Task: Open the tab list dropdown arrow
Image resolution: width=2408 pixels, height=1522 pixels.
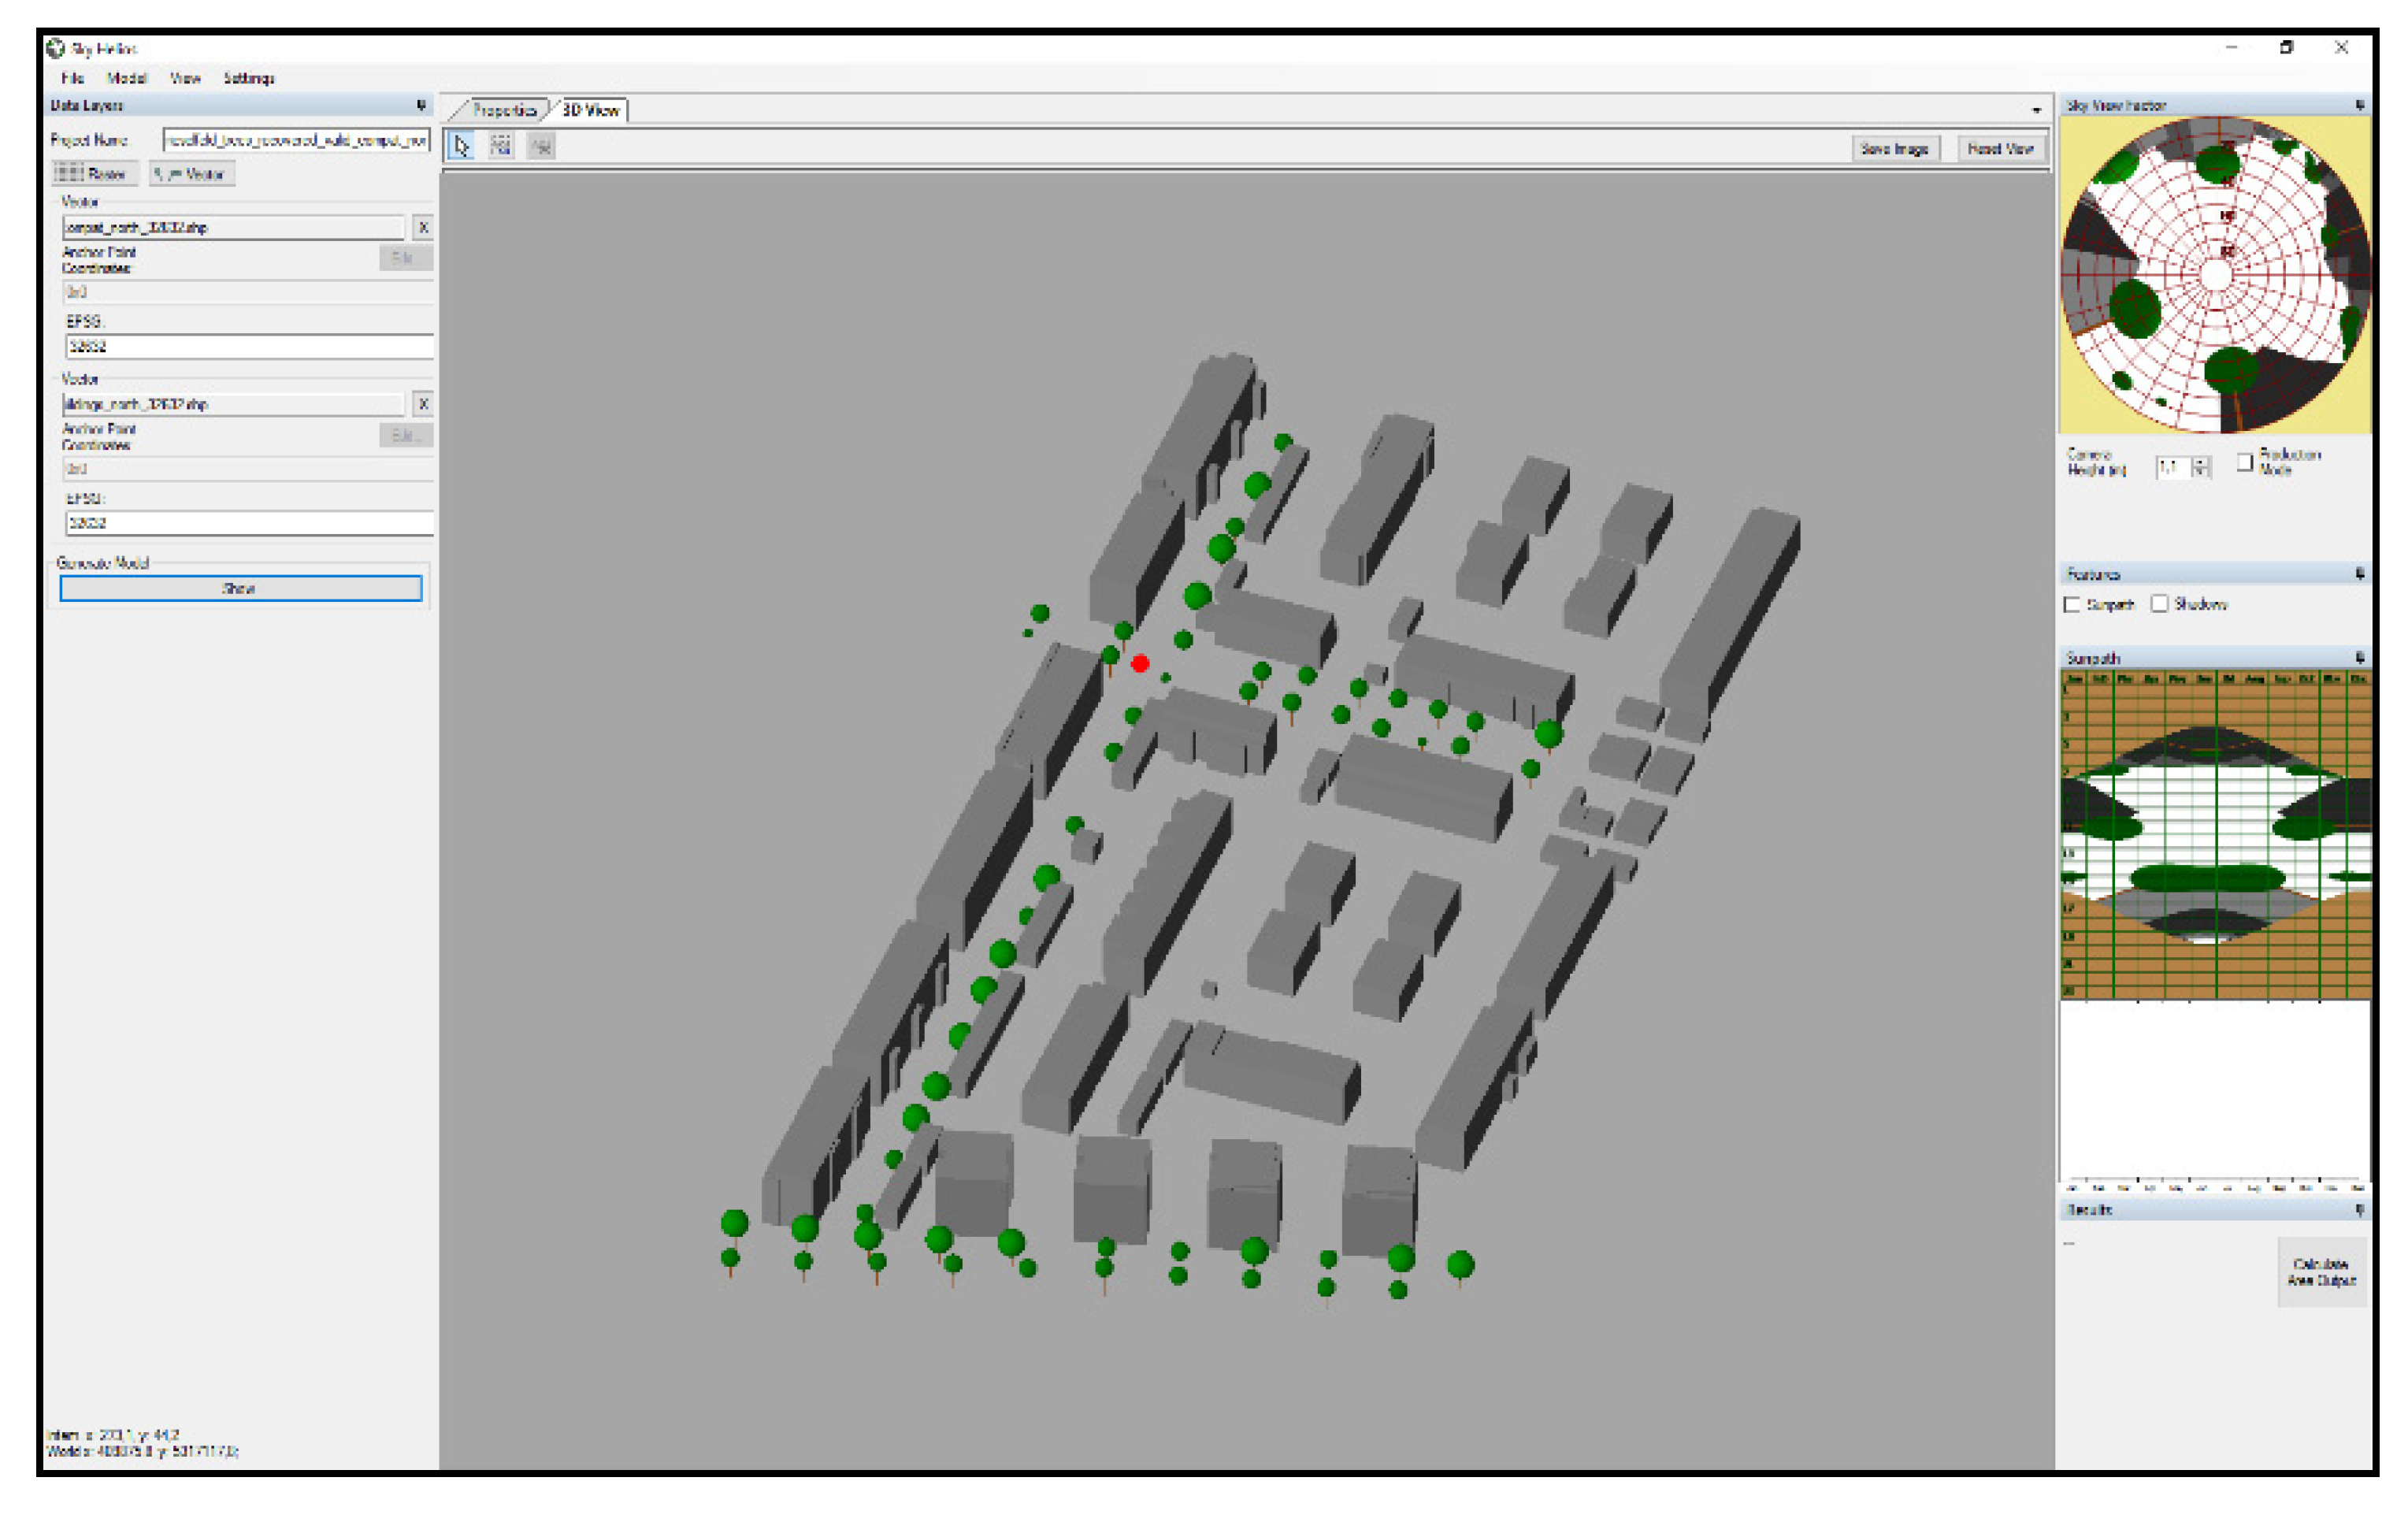Action: tap(2037, 110)
